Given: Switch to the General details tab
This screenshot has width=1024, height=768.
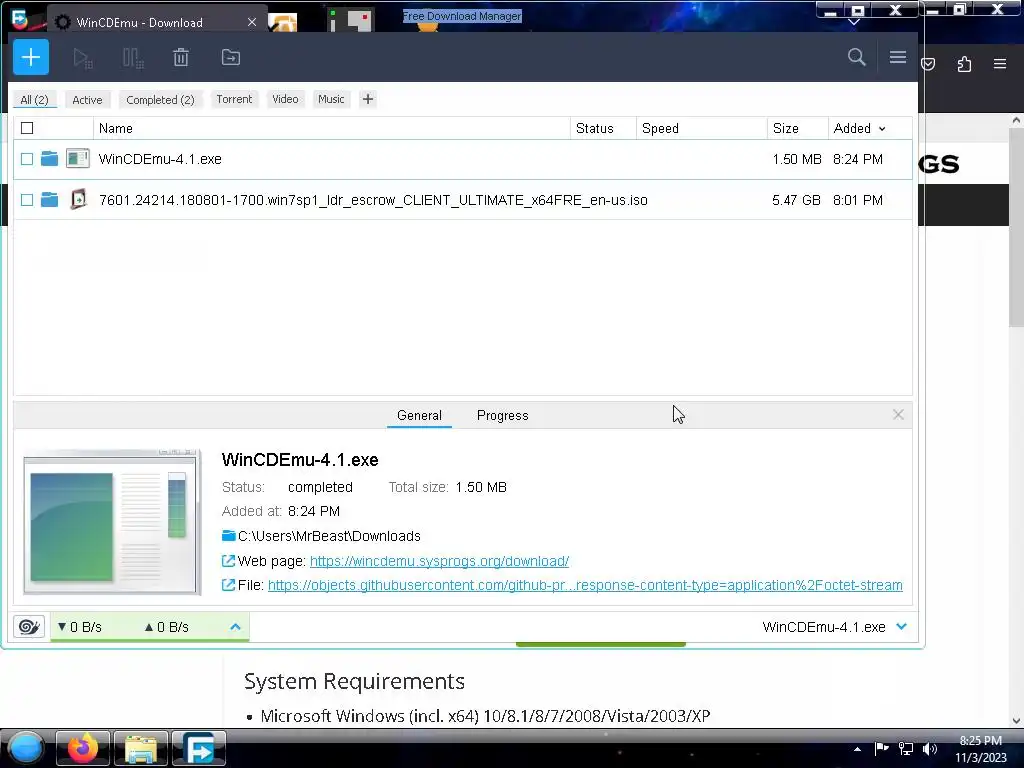Looking at the screenshot, I should 419,415.
